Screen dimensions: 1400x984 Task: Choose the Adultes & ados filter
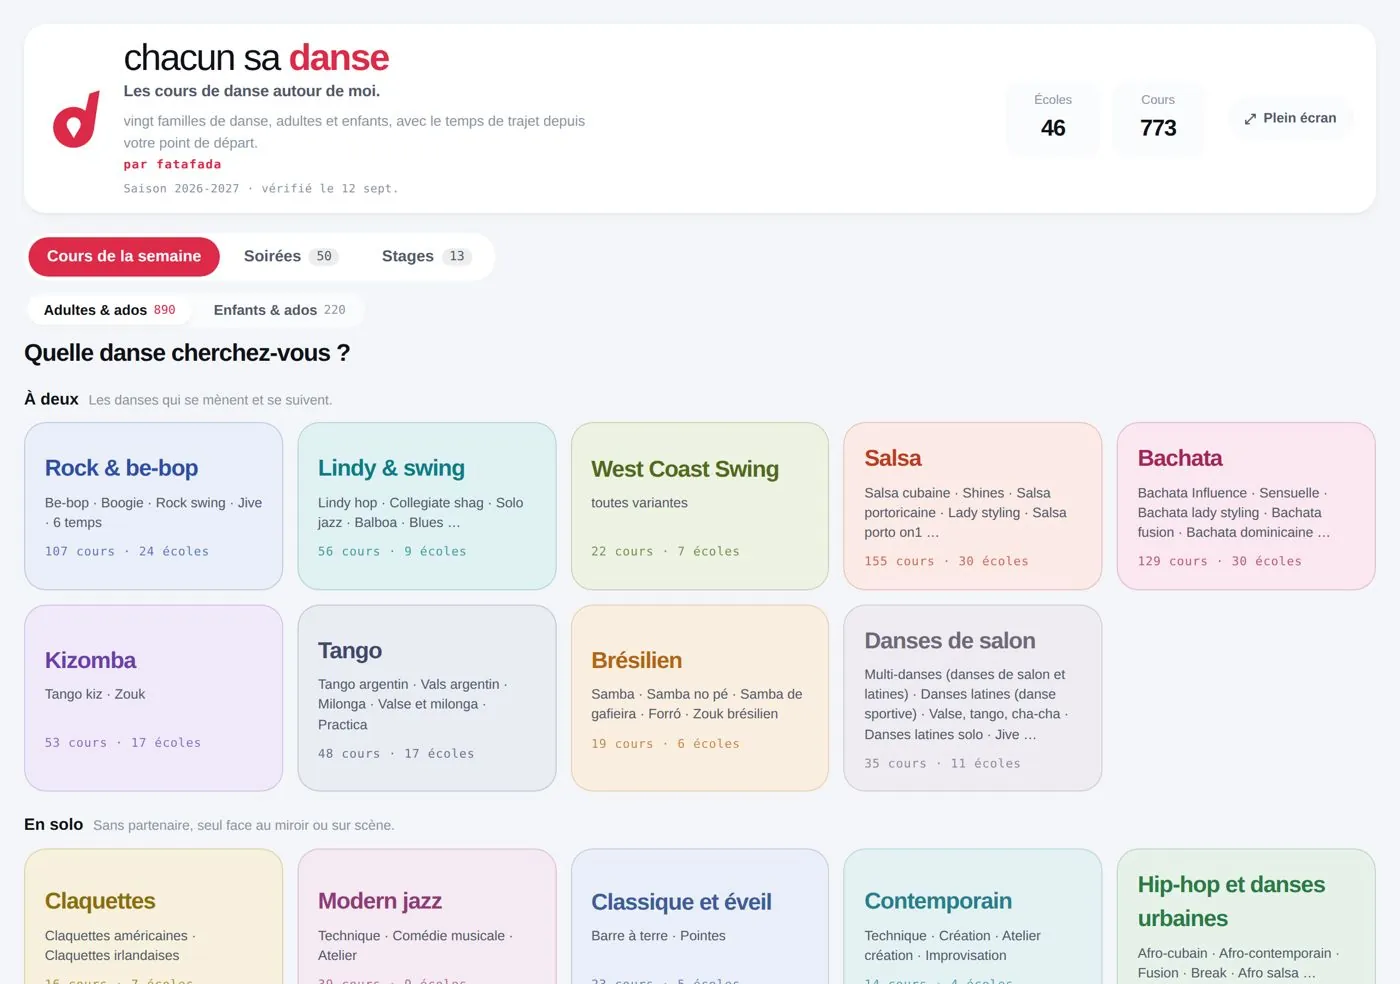click(109, 310)
